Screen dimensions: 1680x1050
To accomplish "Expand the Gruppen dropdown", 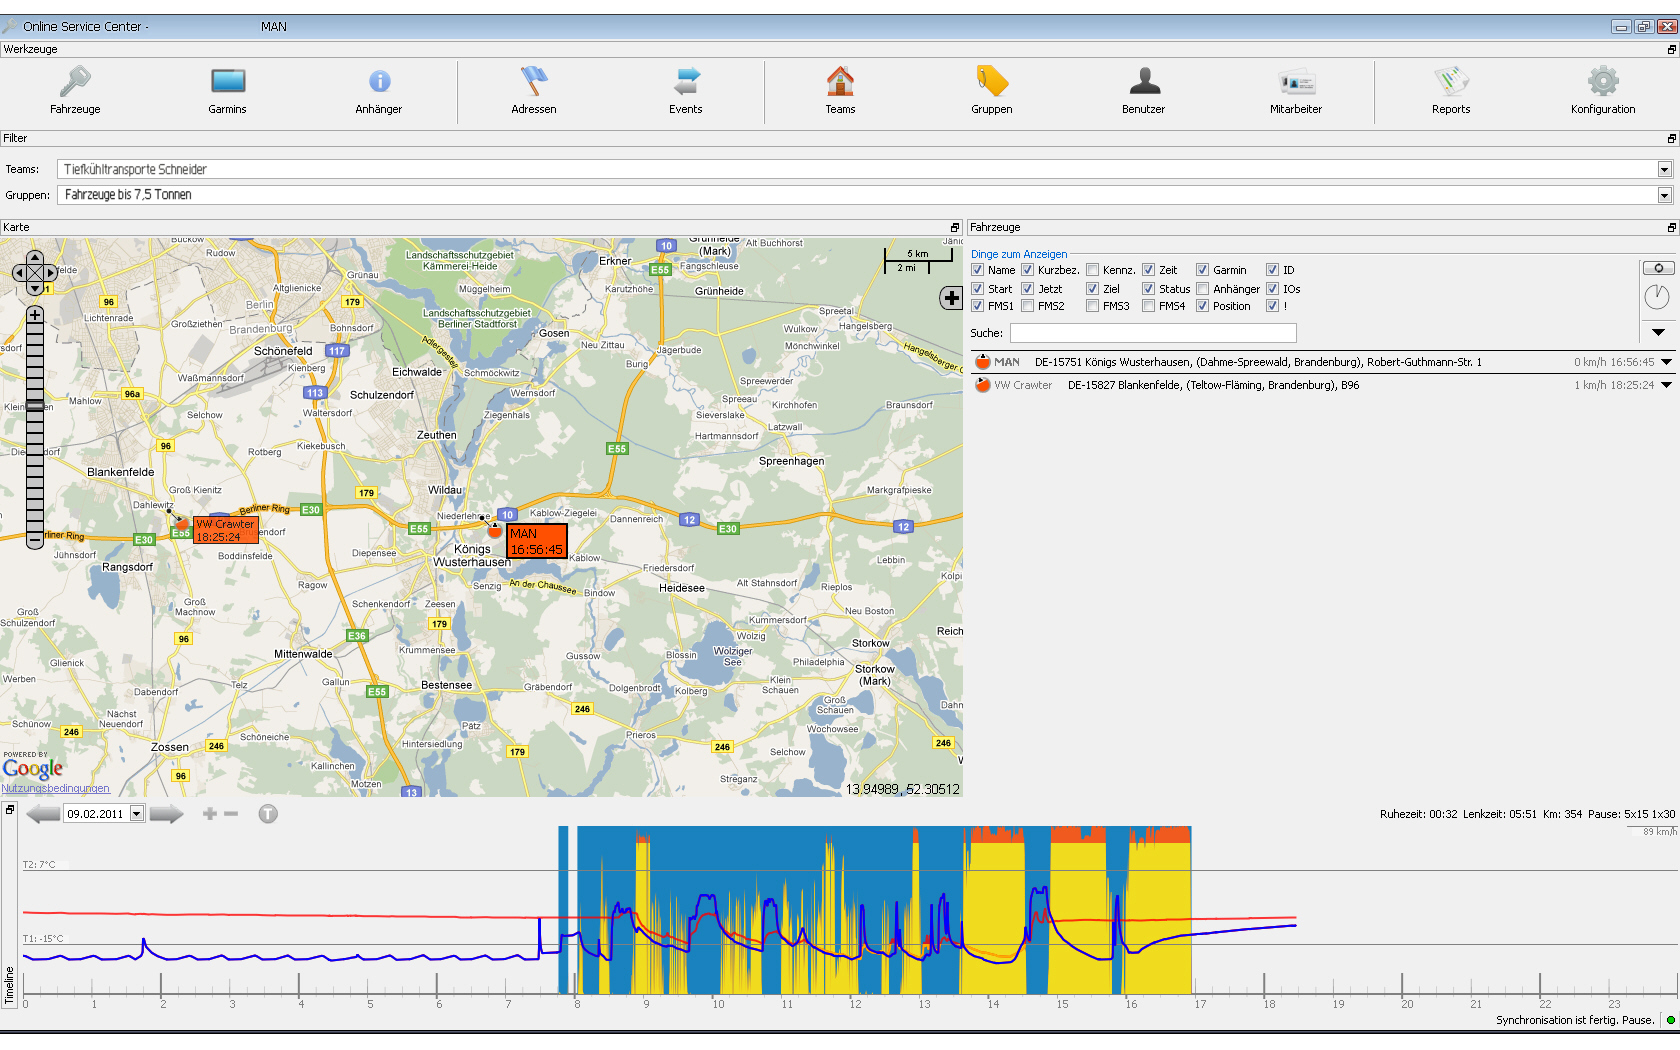I will pos(1664,195).
